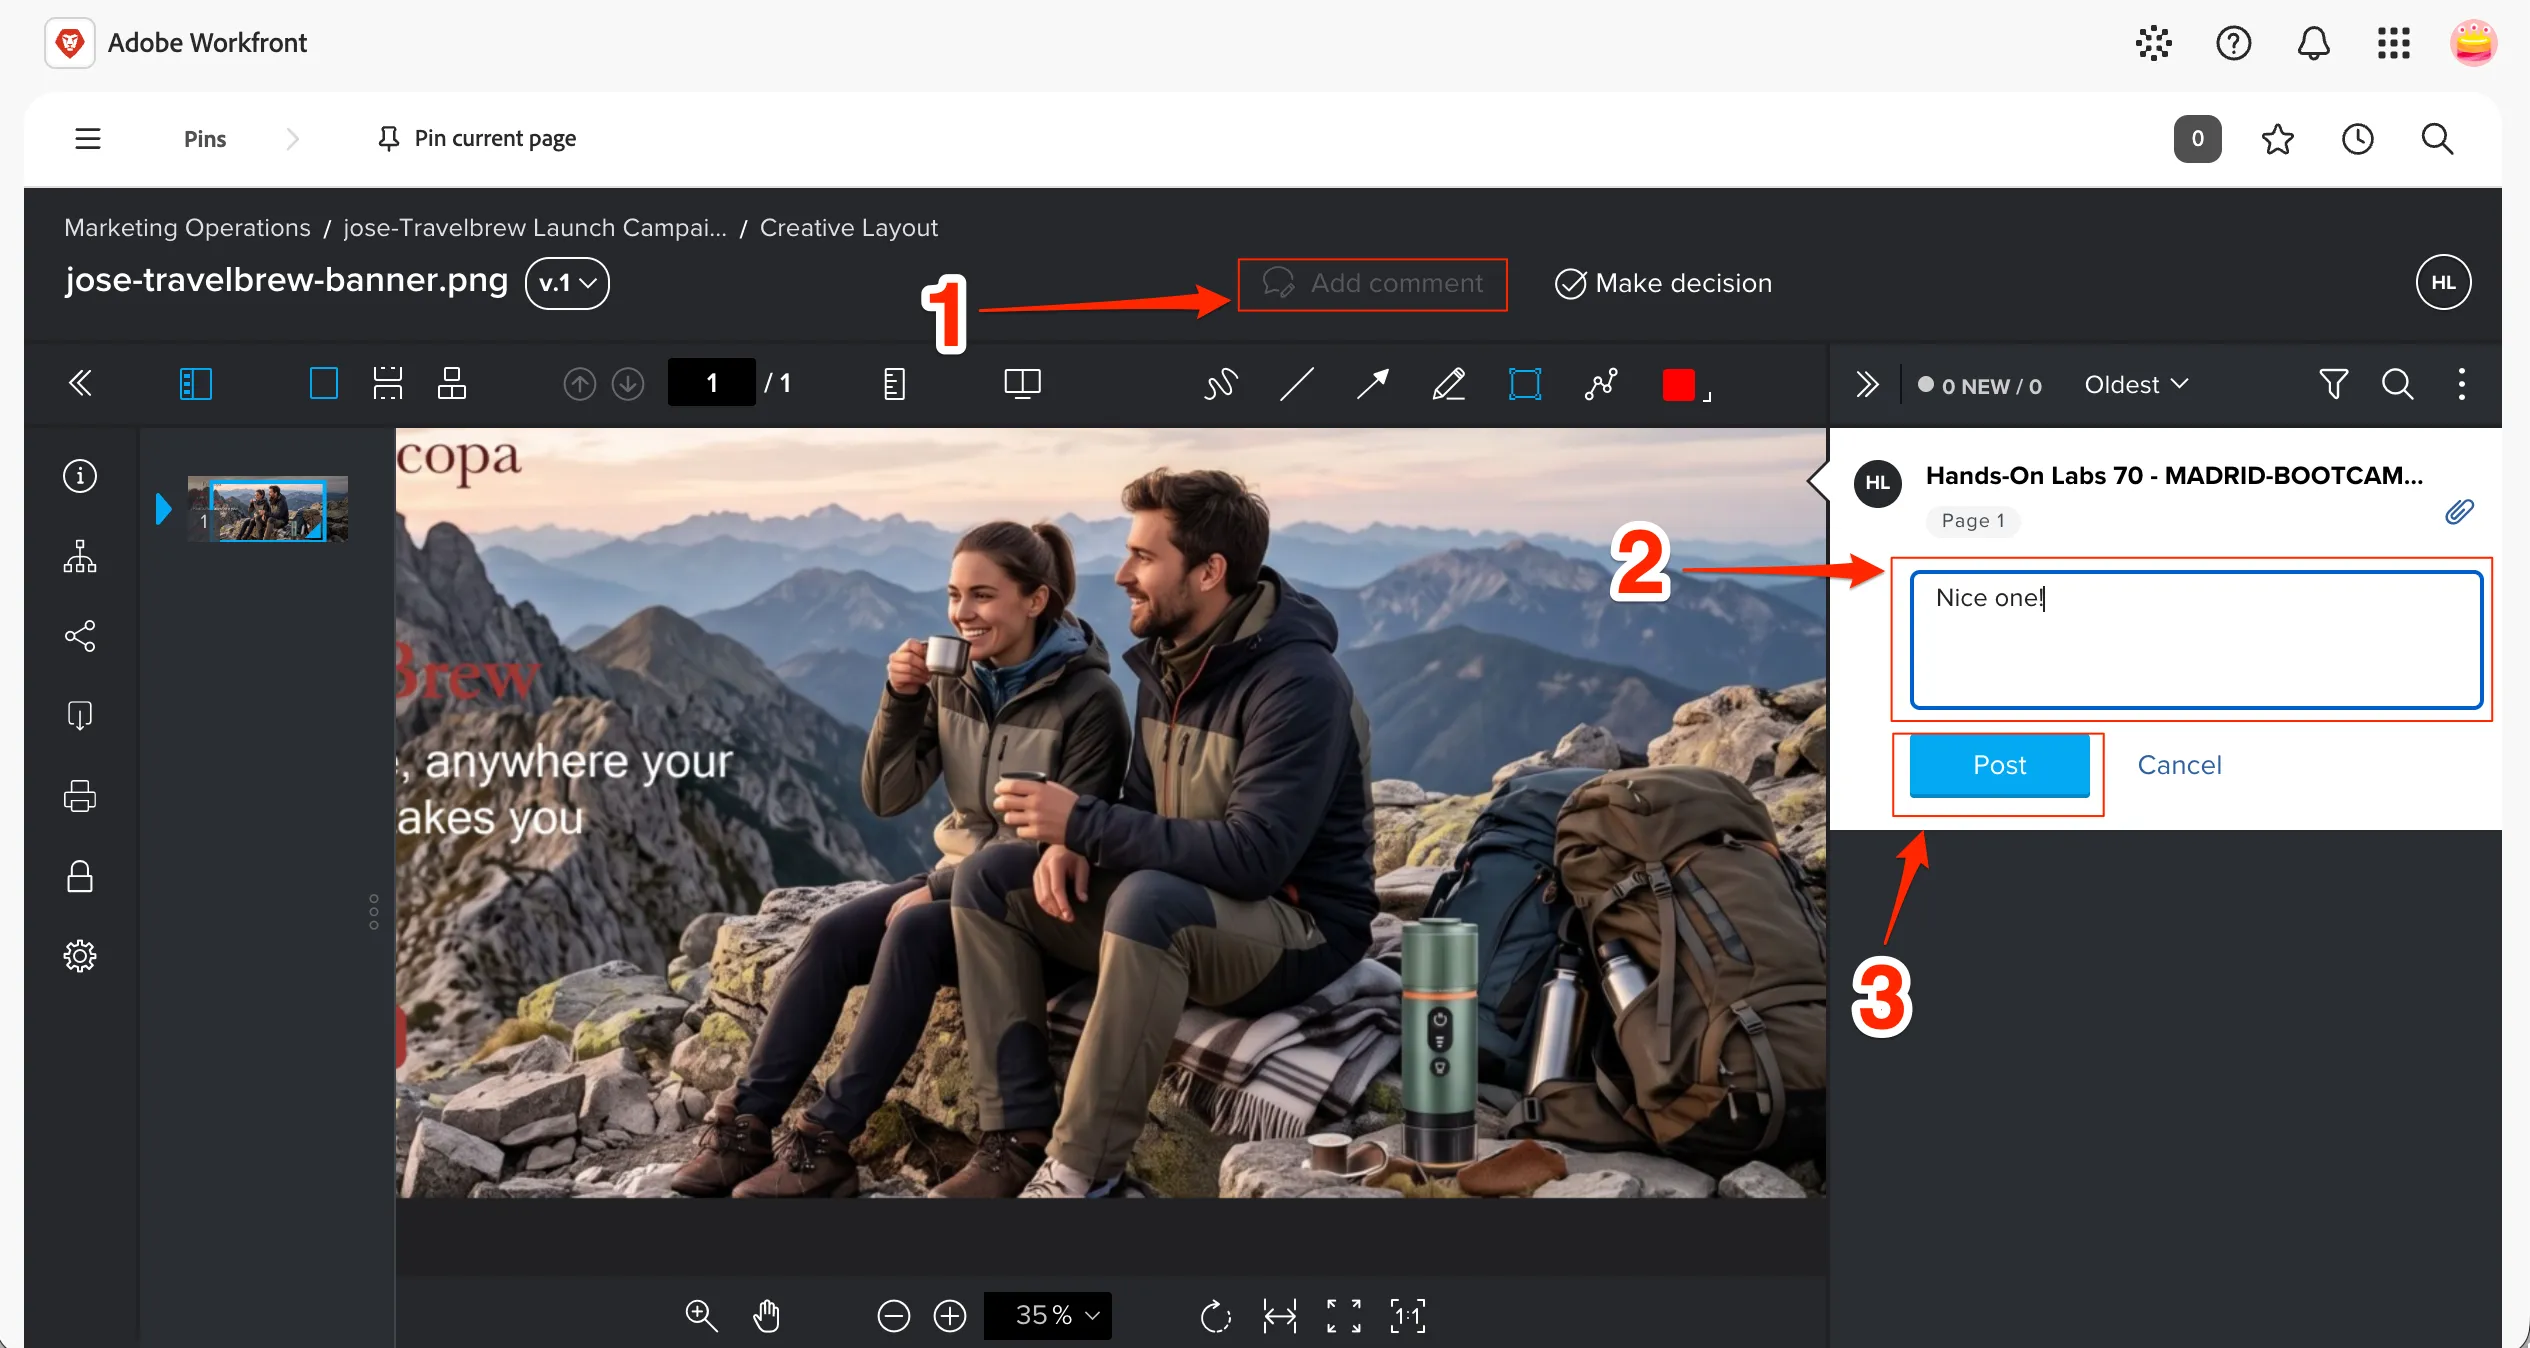Screen dimensions: 2530x1348
Task: Collapse the left sidebar with double chevron
Action: point(80,384)
